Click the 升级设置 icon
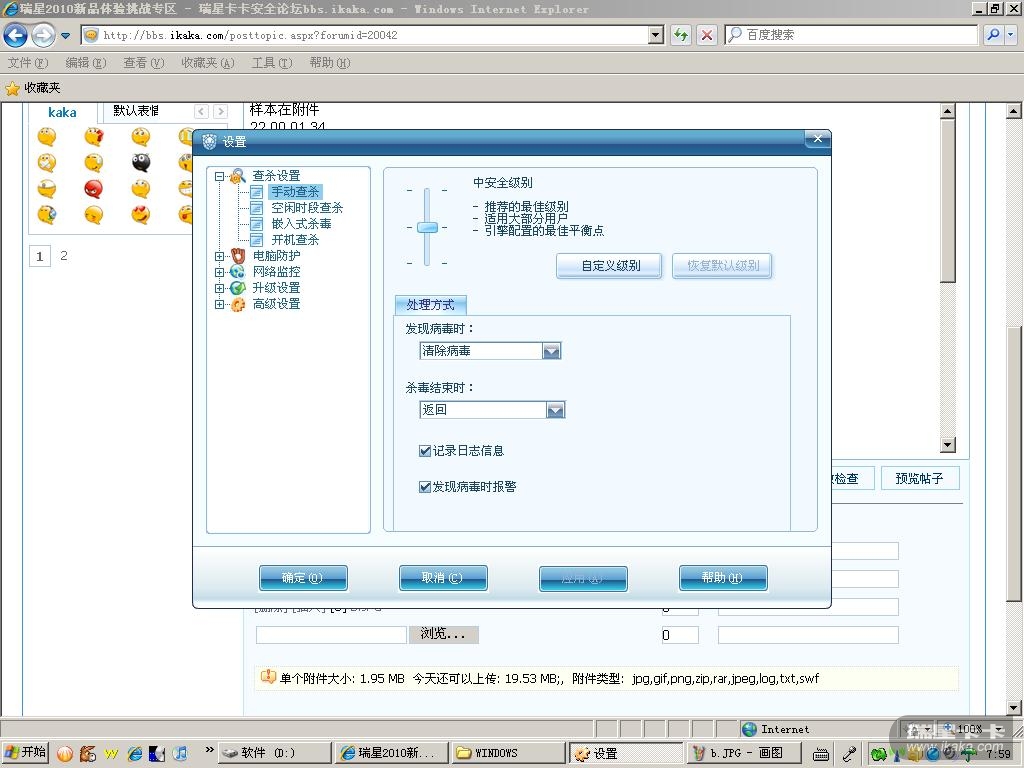 click(238, 287)
